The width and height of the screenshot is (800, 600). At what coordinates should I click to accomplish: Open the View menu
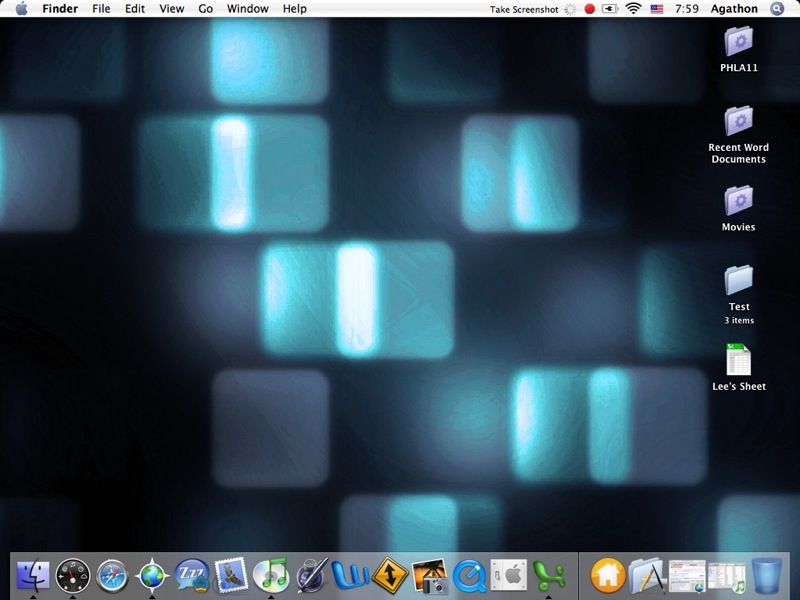(172, 9)
